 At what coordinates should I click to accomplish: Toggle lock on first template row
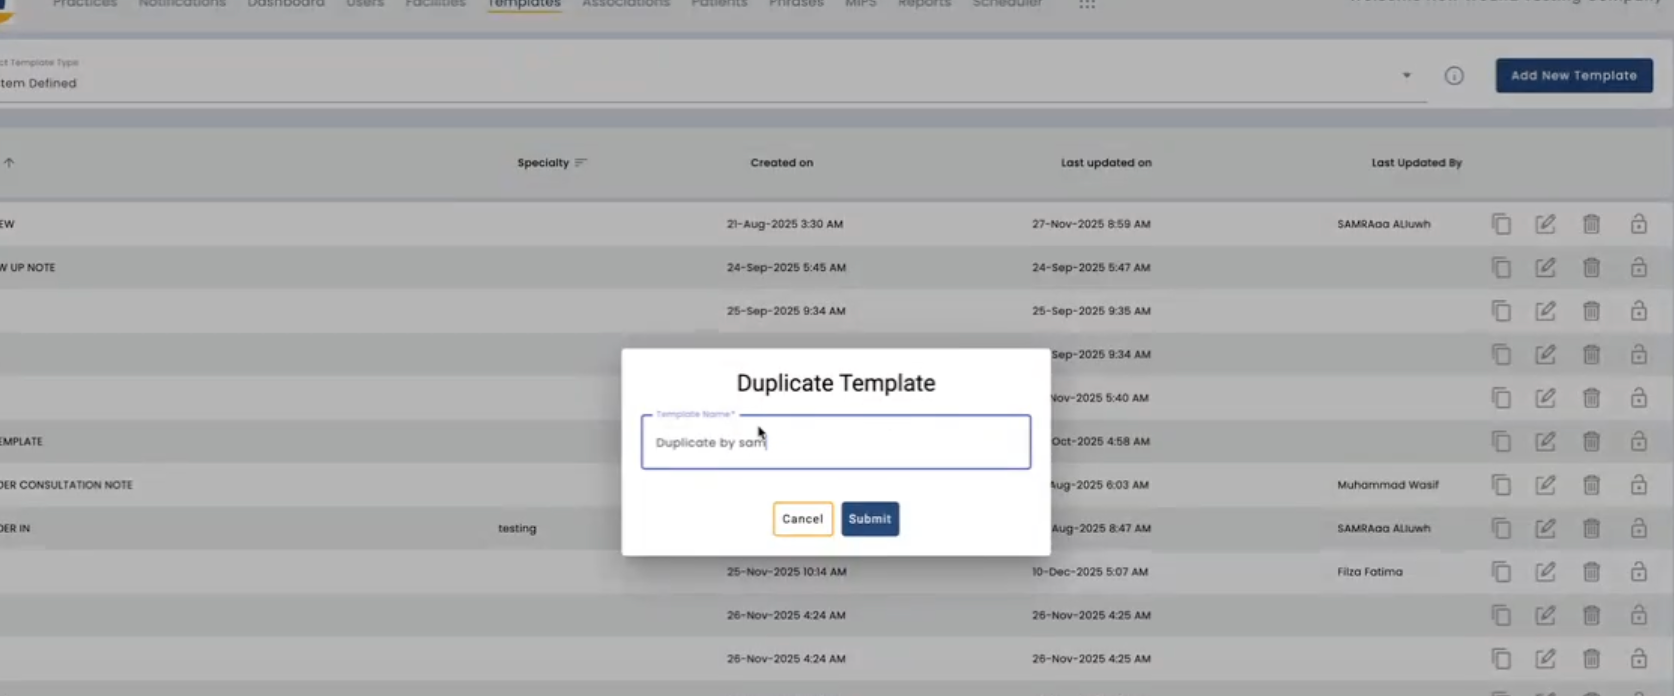point(1638,224)
